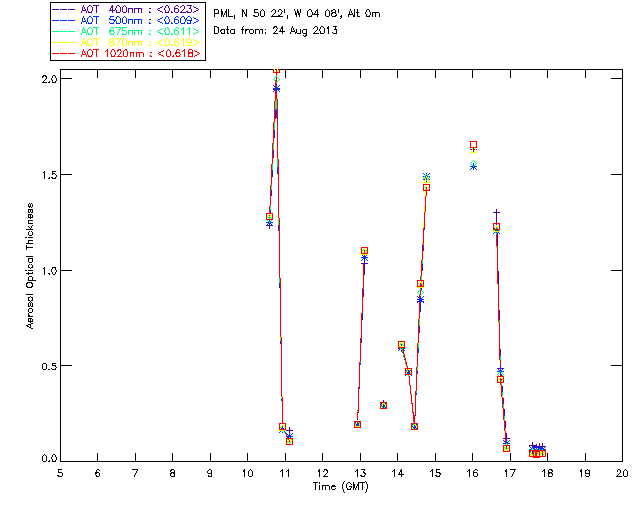
Task: Click the 'Time (GMT)' x-axis label
Action: (340, 487)
